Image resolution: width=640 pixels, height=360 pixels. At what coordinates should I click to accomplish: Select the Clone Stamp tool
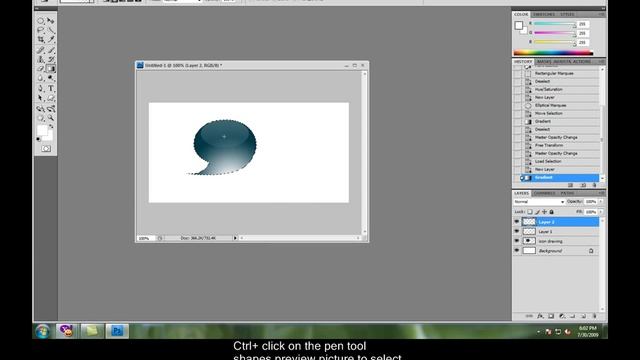(x=40, y=60)
